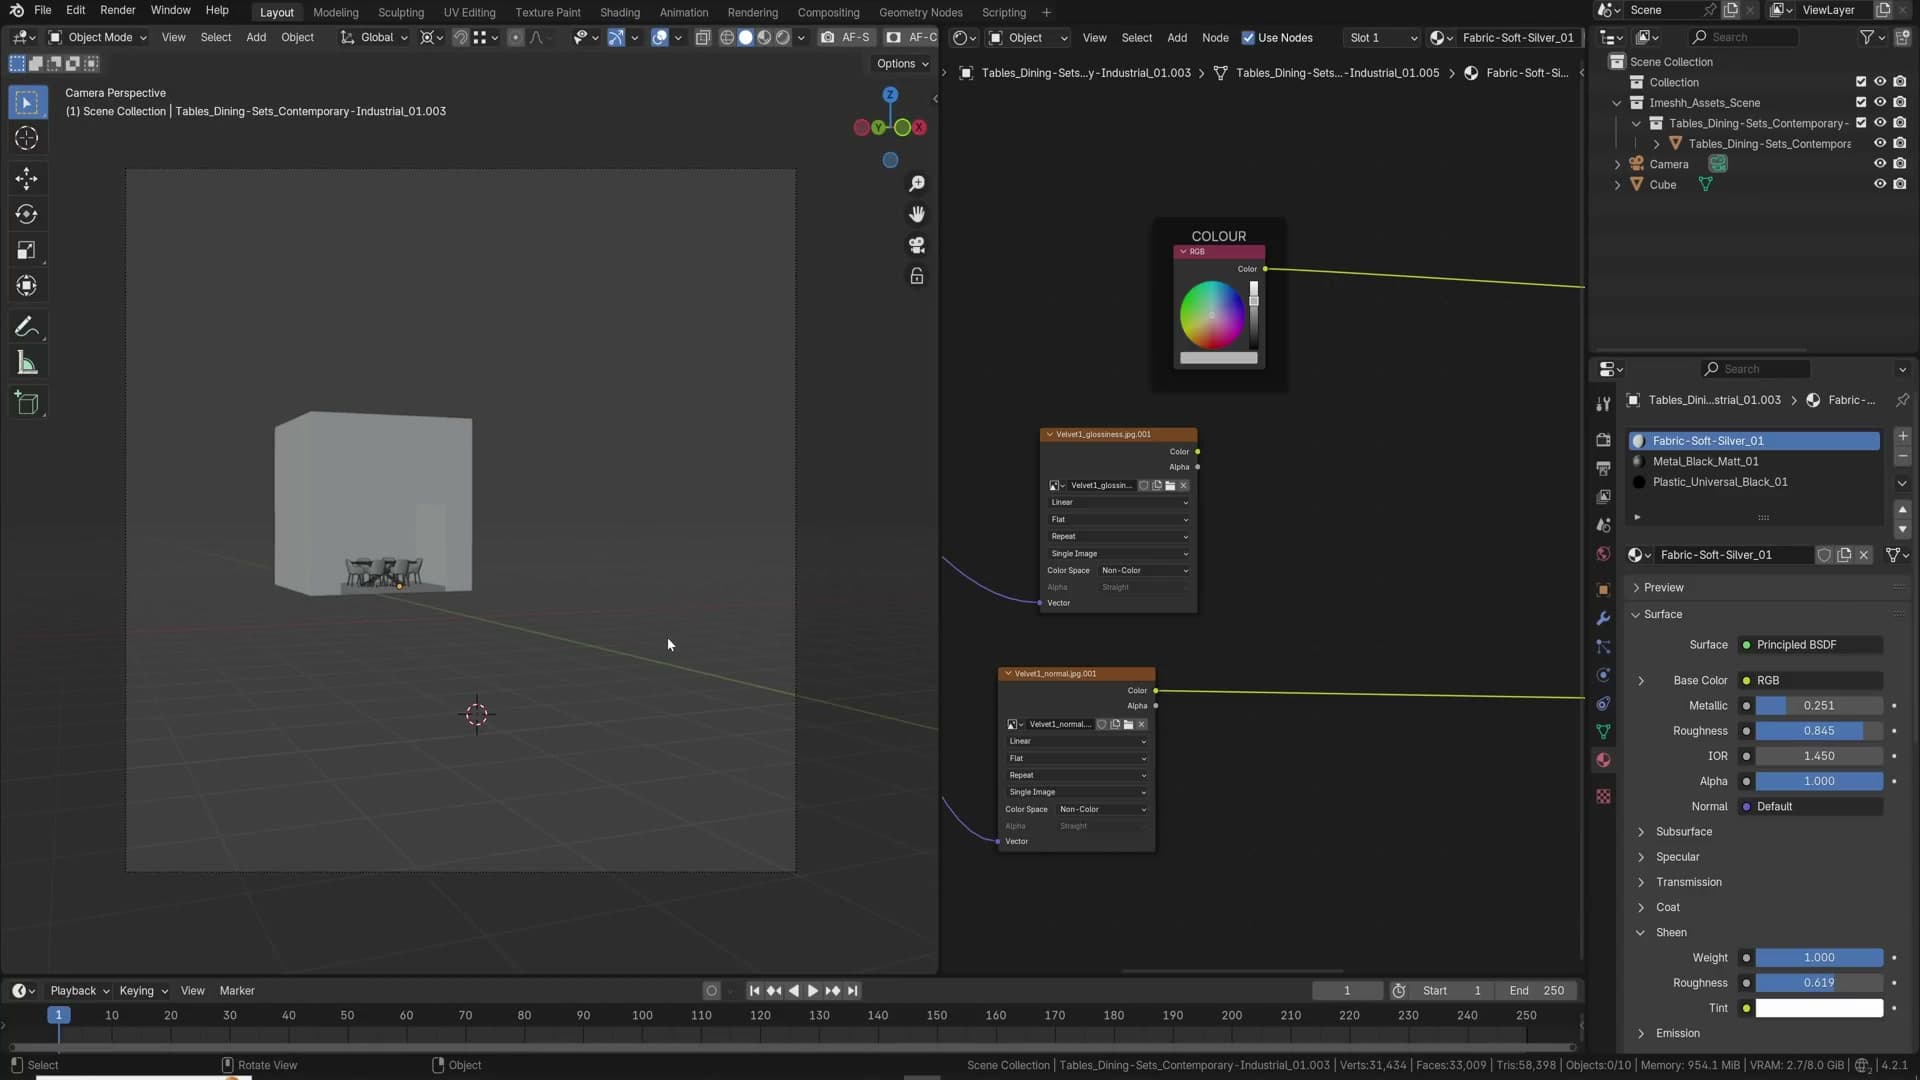Open the Keying popover in timeline
The width and height of the screenshot is (1920, 1080).
tap(143, 991)
